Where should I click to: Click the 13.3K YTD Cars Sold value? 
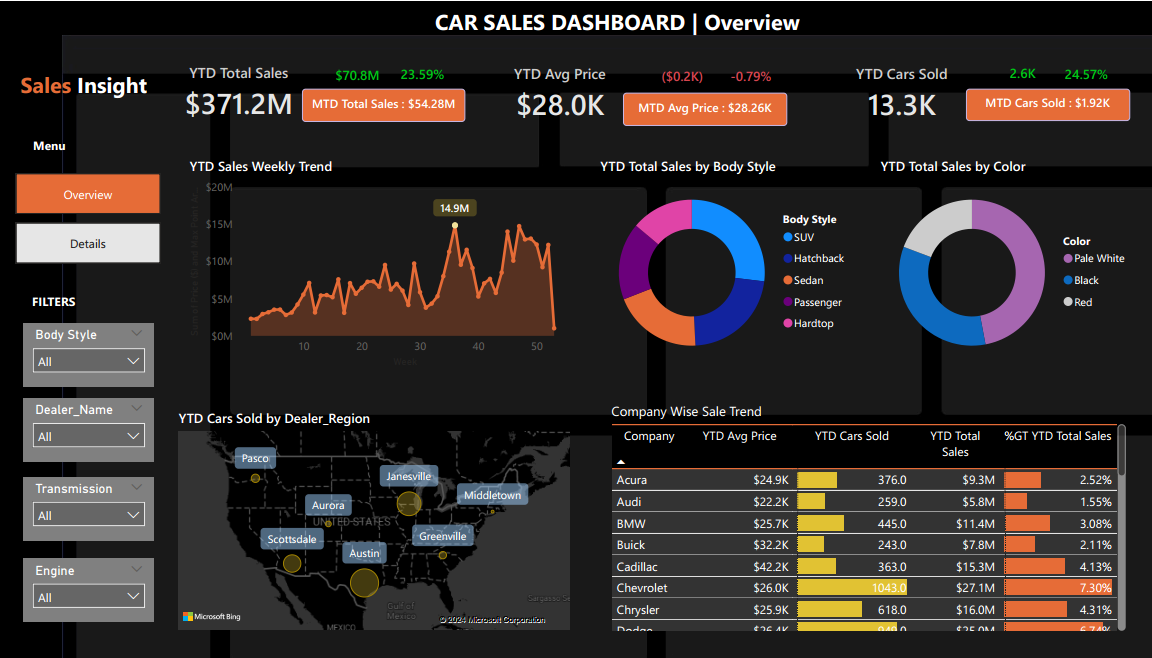[x=901, y=106]
